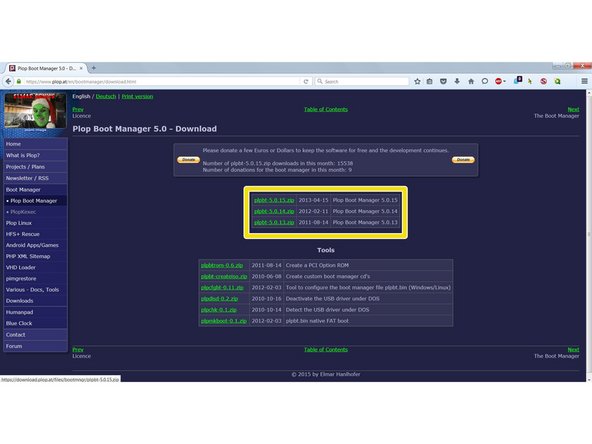Click the red Adblock Plus icon
The image size is (592, 444).
[498, 81]
